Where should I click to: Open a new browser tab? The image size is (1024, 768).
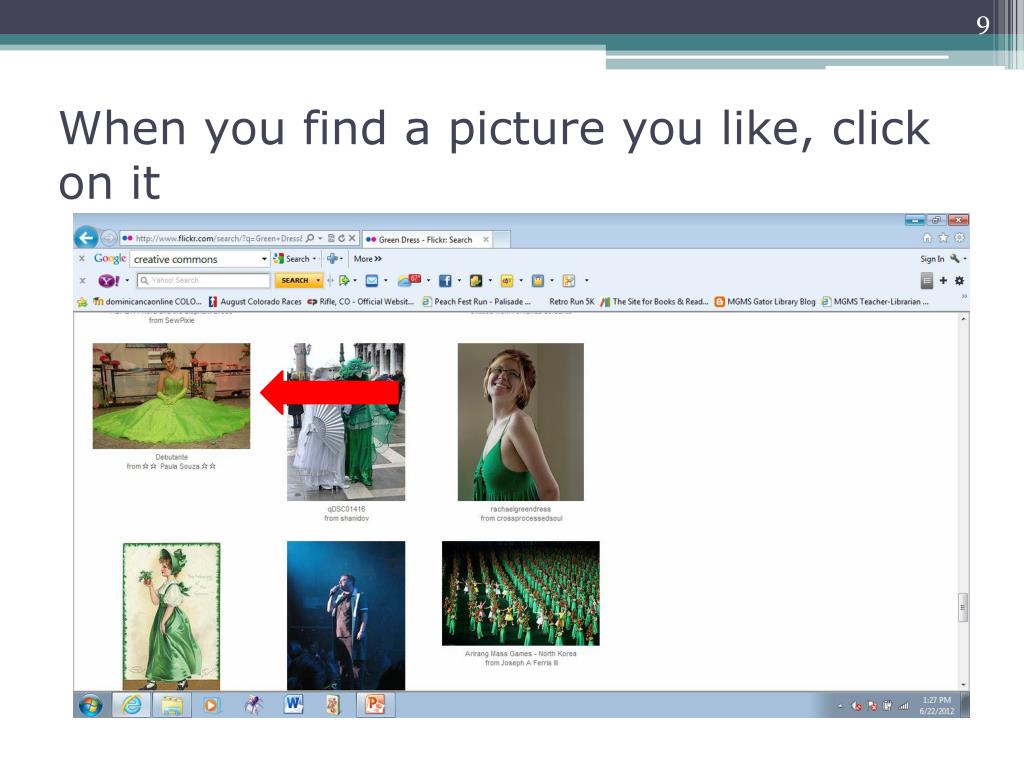(502, 240)
